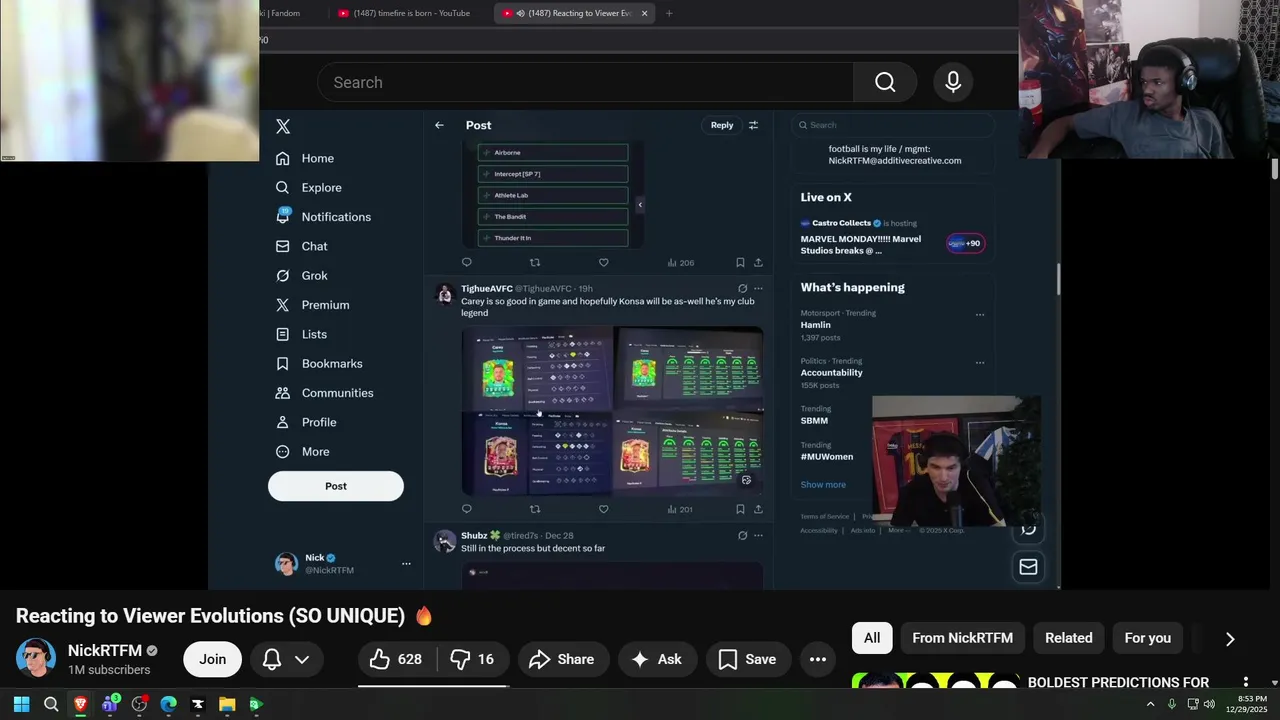Open options for Hamlin trend

click(979, 314)
